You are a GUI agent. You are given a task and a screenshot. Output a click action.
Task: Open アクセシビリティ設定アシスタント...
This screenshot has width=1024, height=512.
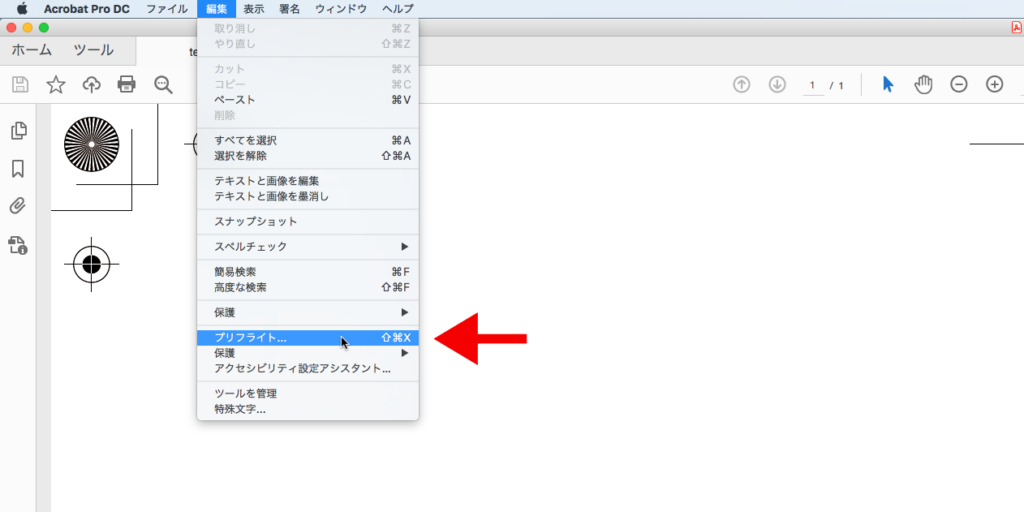[x=308, y=369]
